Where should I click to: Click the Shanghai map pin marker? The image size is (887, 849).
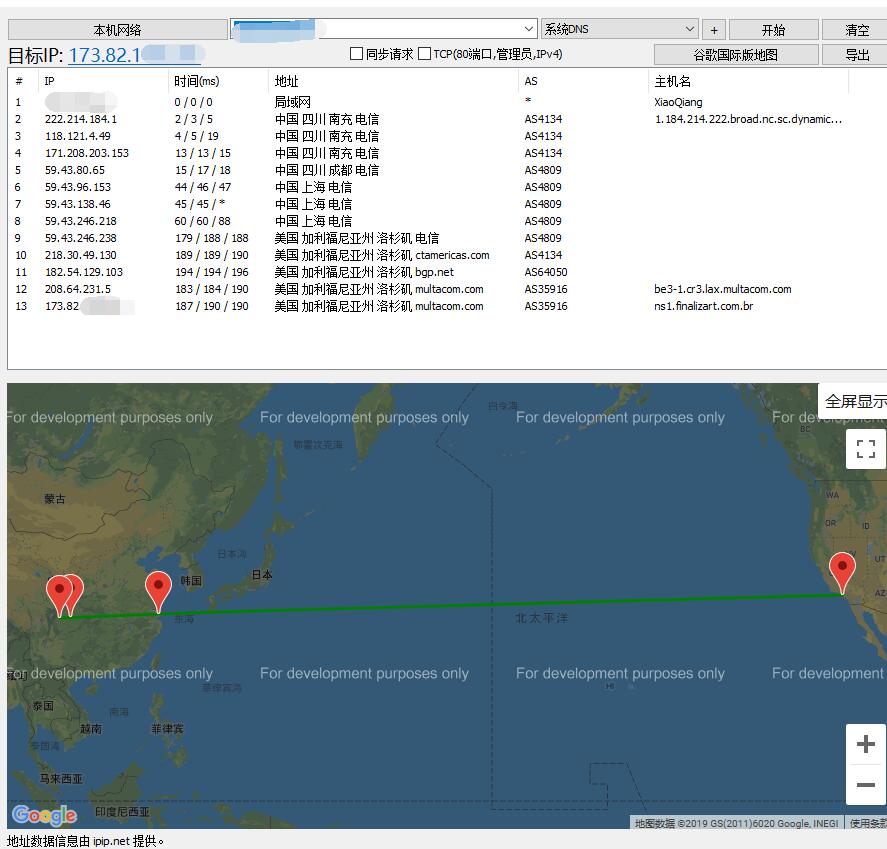point(158,590)
